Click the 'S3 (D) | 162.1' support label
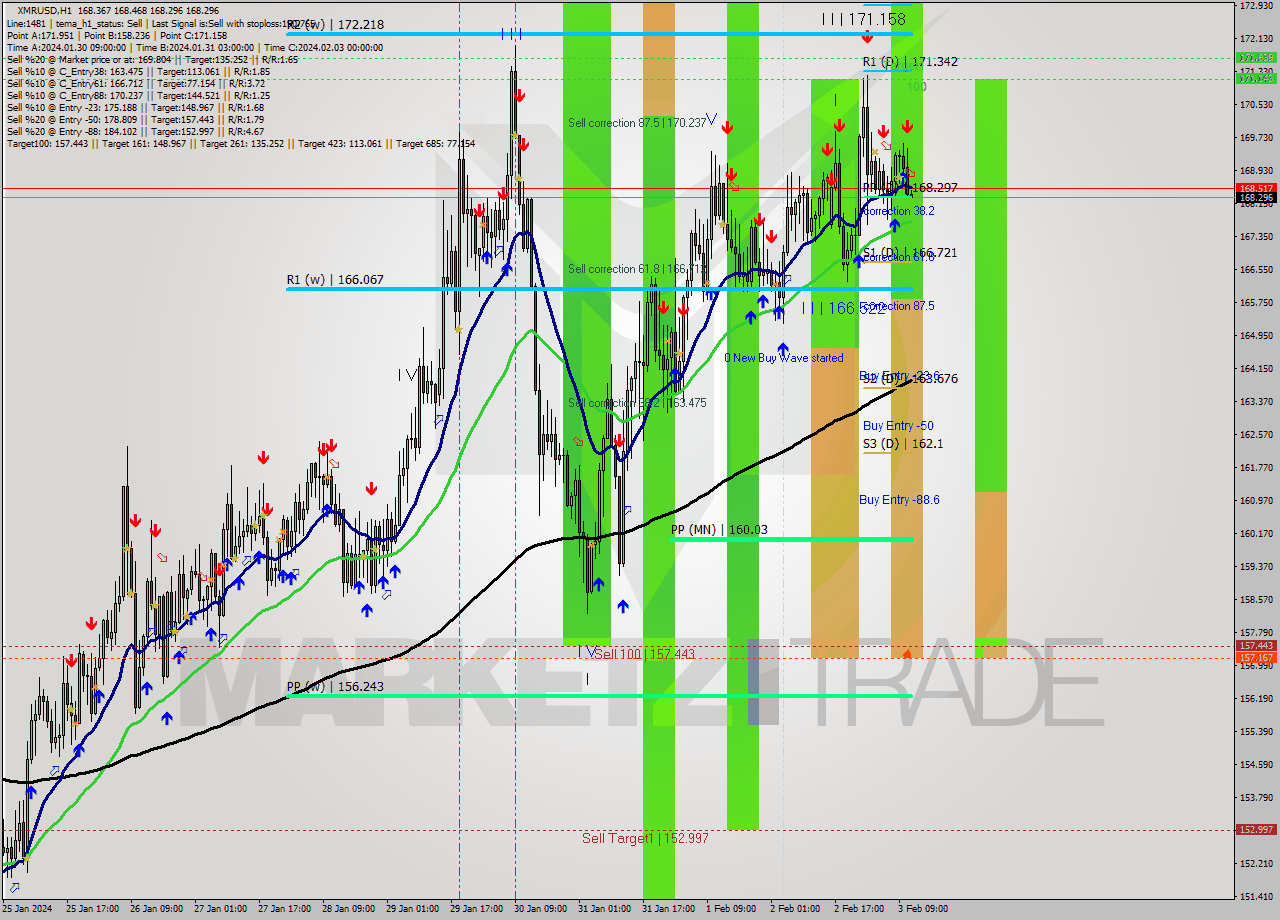The height and width of the screenshot is (920, 1280). [903, 443]
